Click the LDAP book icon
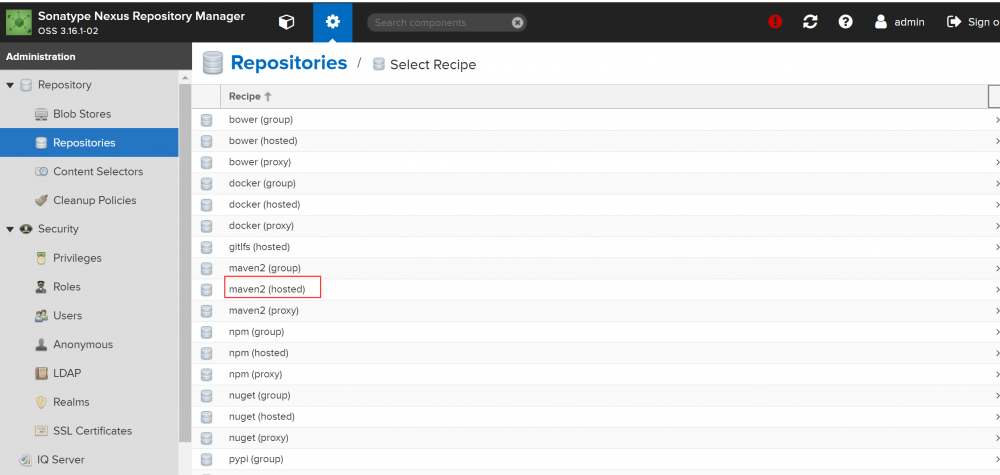Image resolution: width=1000 pixels, height=475 pixels. pyautogui.click(x=41, y=373)
